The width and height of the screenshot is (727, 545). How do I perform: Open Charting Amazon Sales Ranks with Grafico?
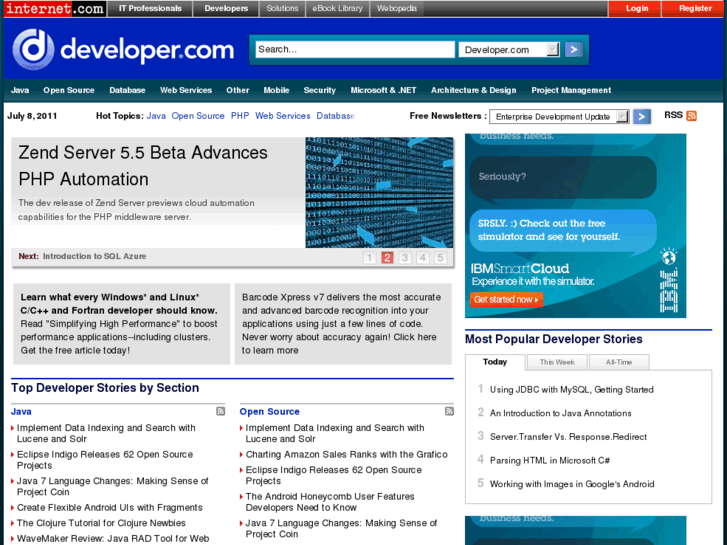346,455
